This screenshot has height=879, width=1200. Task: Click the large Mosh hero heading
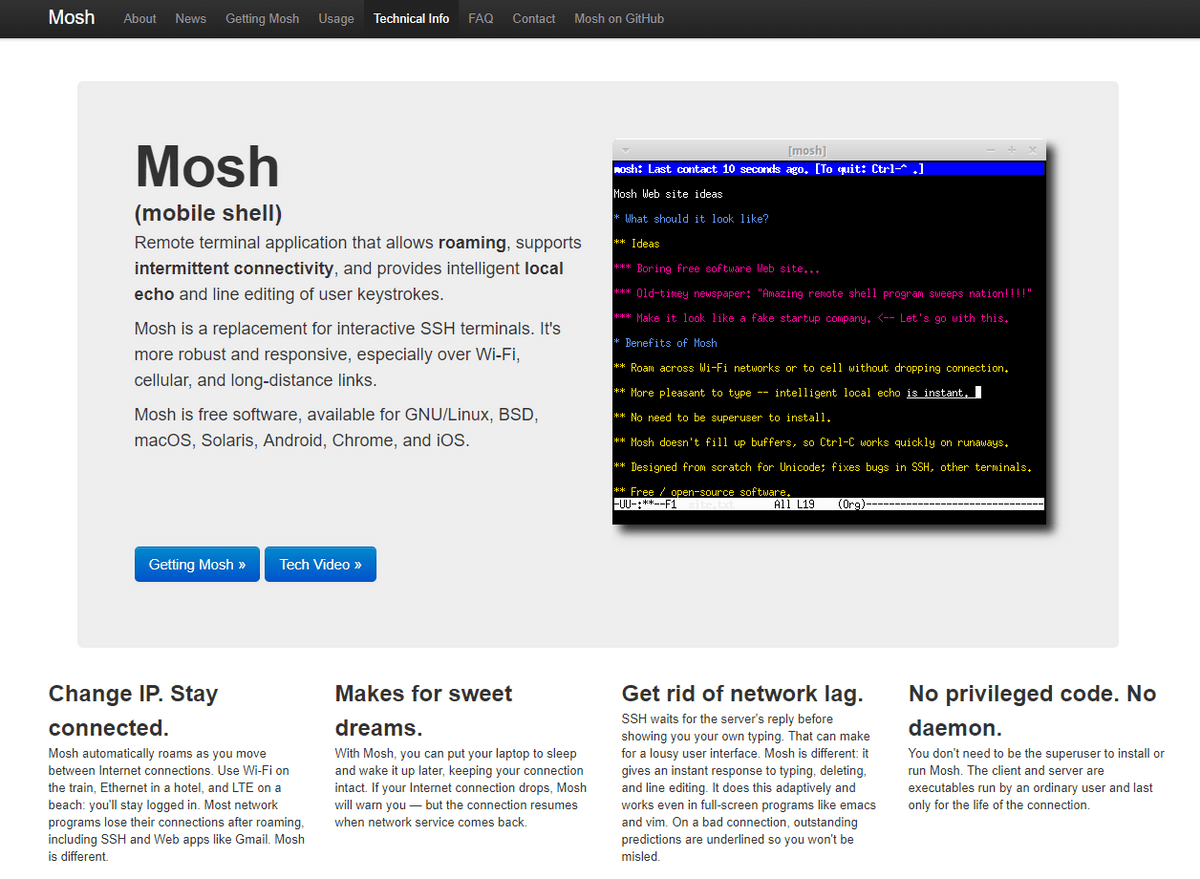click(207, 166)
